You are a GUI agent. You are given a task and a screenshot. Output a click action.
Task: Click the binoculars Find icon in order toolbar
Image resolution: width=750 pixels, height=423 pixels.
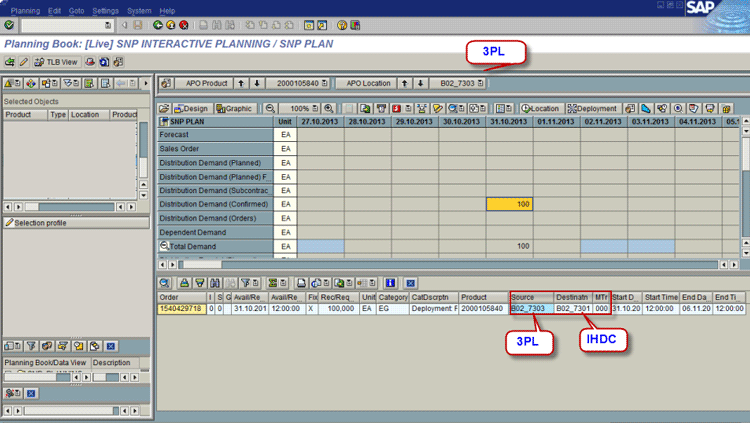(215, 283)
